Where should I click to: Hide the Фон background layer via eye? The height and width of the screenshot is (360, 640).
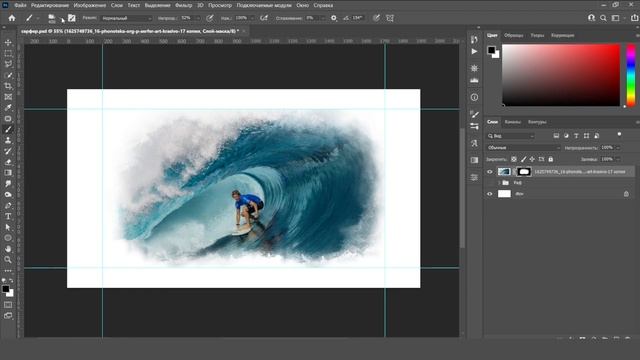coord(490,194)
